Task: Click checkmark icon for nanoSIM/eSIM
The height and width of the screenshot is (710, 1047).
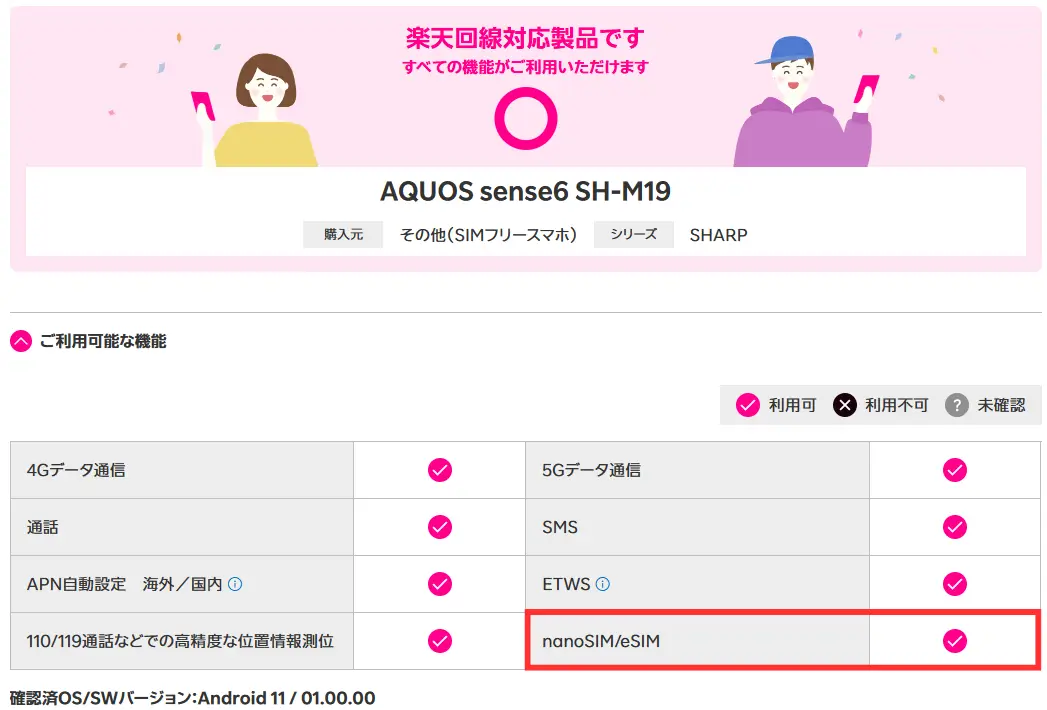Action: (x=955, y=641)
